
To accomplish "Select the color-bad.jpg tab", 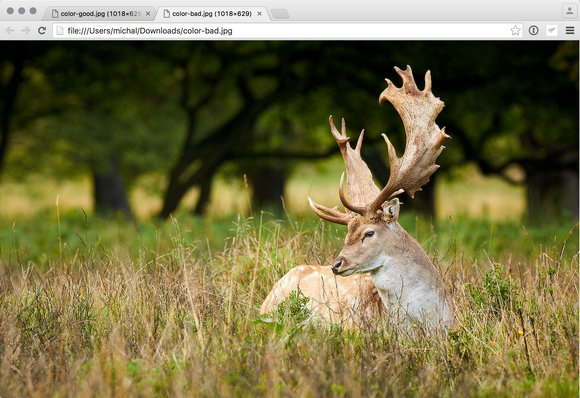I will 213,14.
